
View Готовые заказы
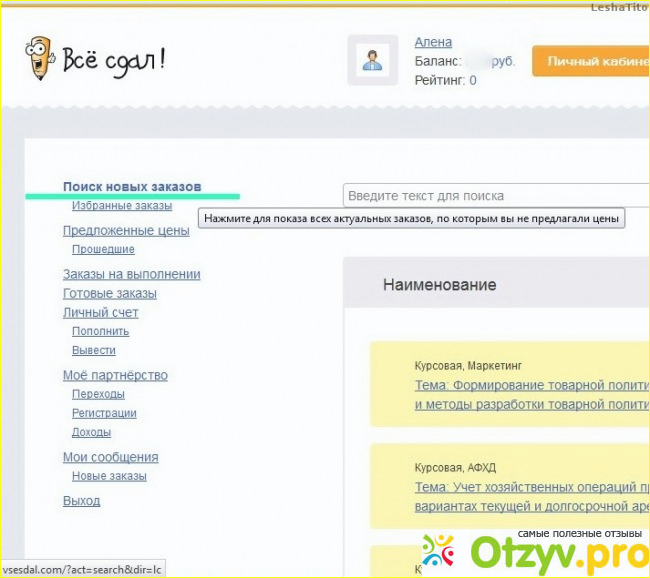tap(109, 293)
